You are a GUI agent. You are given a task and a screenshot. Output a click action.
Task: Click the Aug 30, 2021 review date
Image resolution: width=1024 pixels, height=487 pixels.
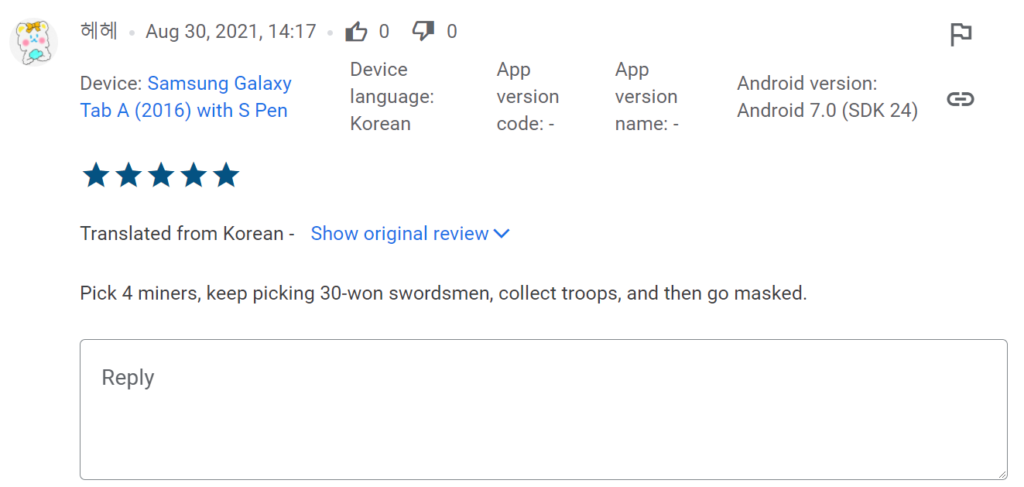click(x=230, y=32)
